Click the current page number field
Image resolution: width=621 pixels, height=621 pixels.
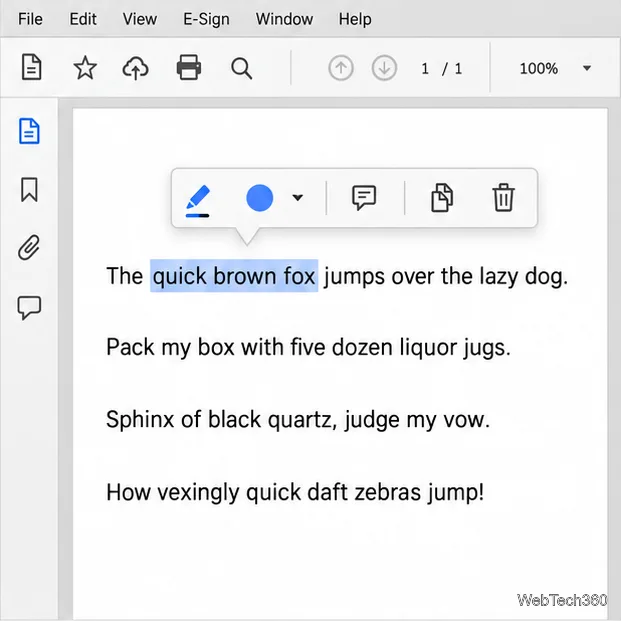pos(425,69)
